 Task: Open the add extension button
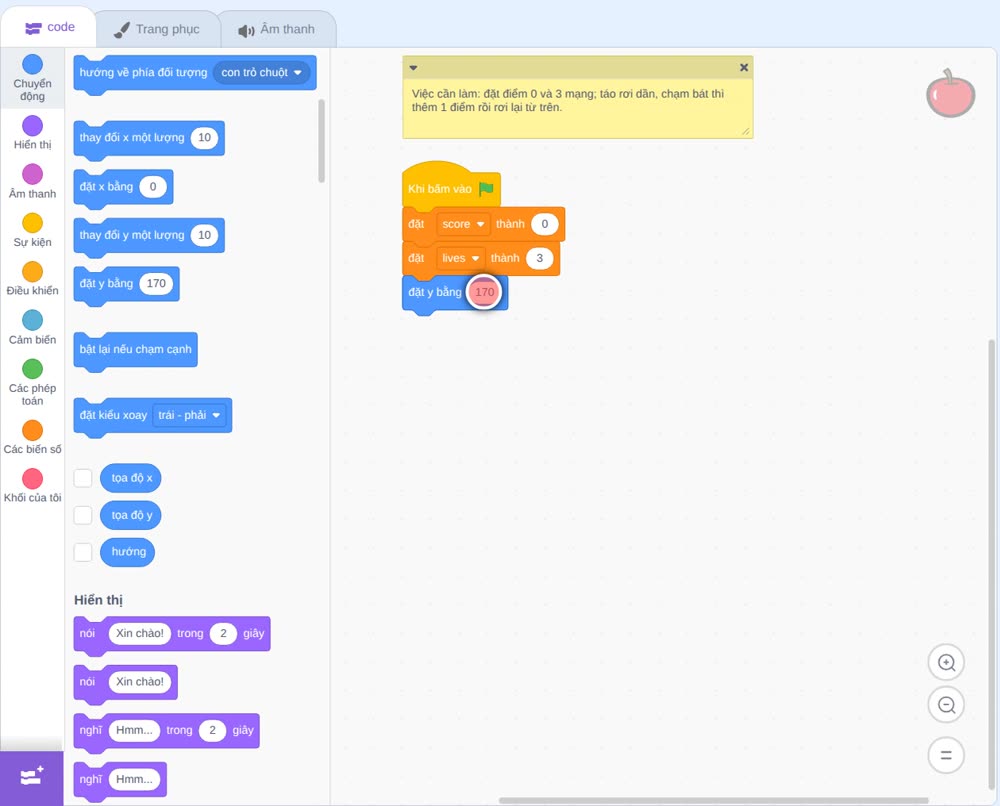click(32, 777)
